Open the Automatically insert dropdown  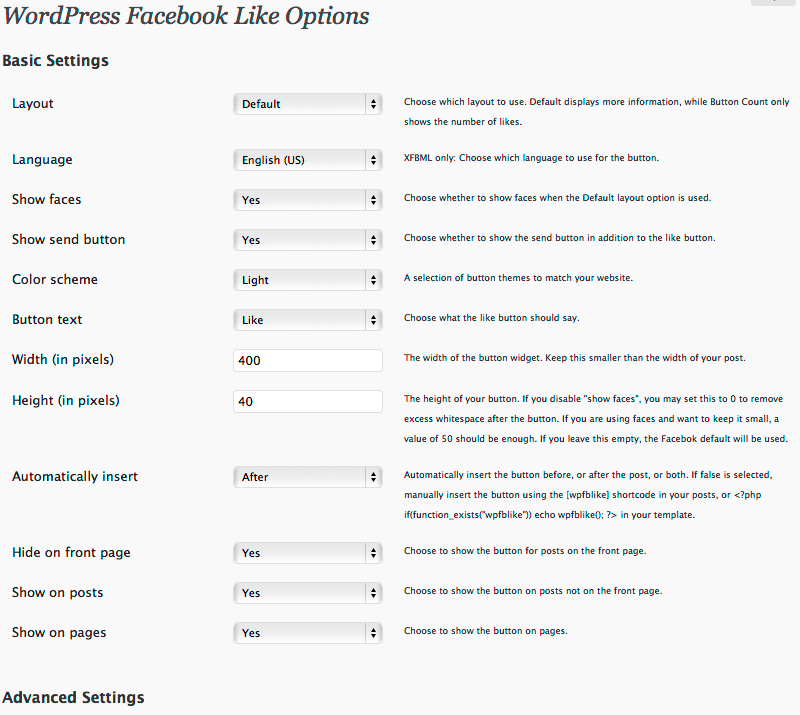click(308, 477)
